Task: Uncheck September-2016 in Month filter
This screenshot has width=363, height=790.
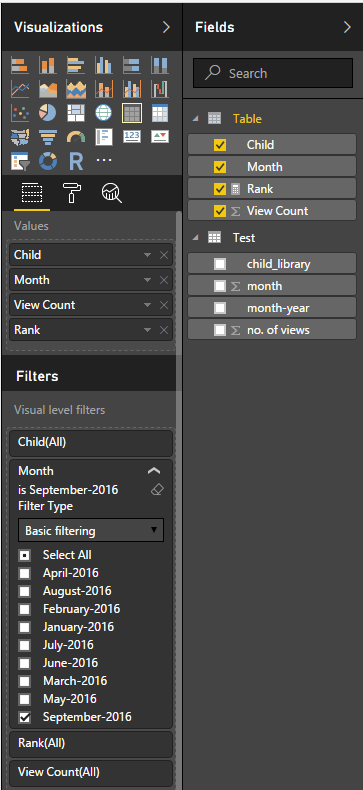Action: click(x=24, y=717)
